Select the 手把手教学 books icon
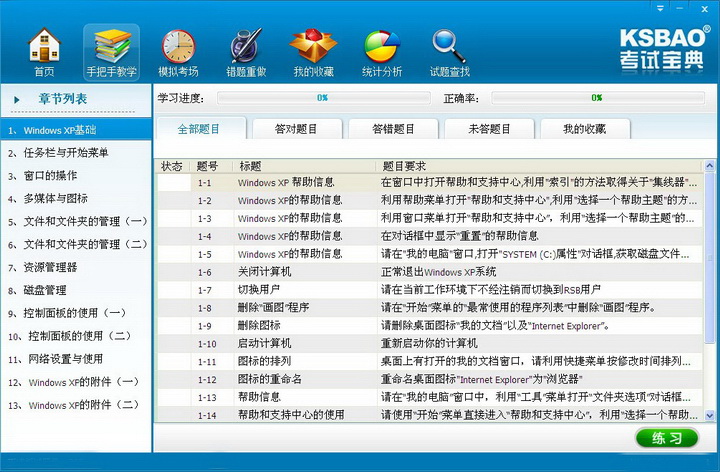 tap(111, 52)
